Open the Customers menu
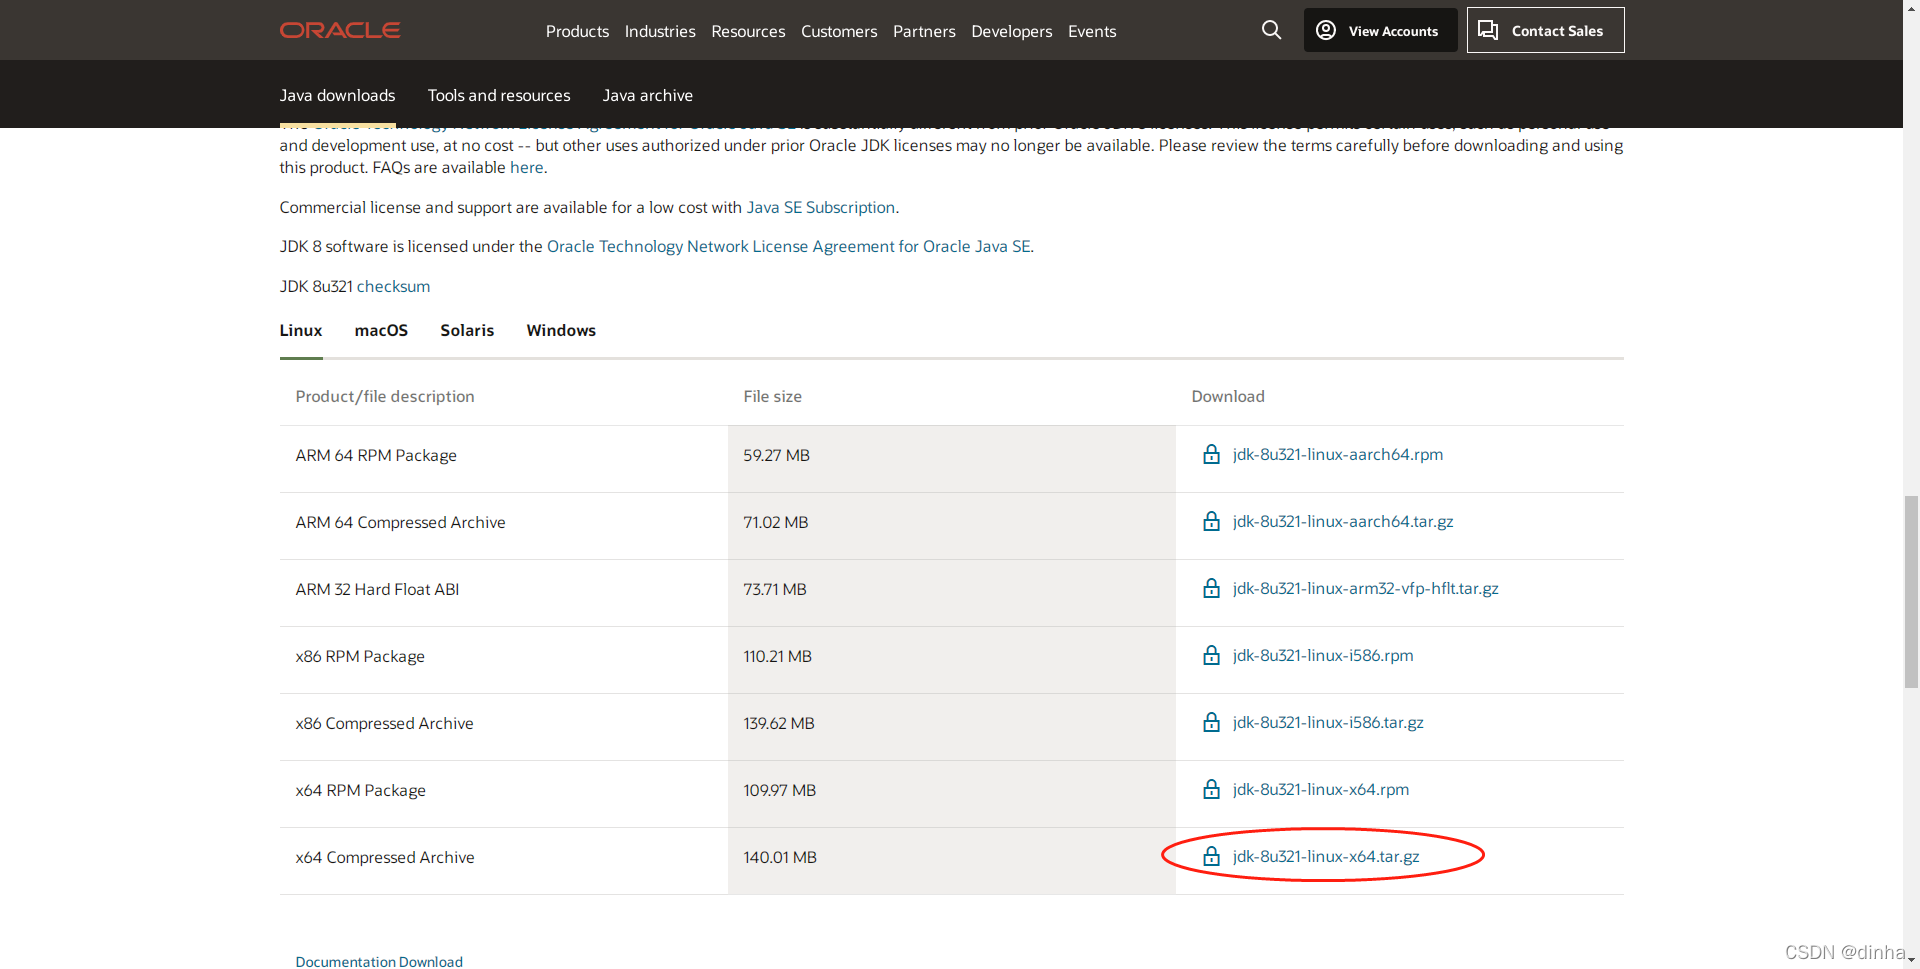 pos(839,31)
